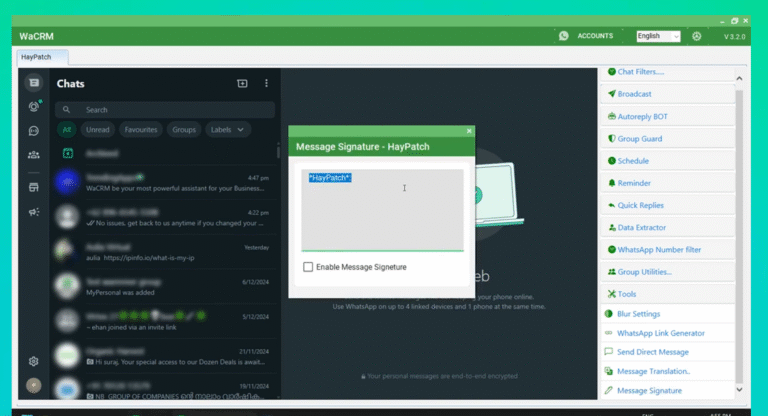
Task: Click the profile avatar at sidebar bottom
Action: click(34, 385)
